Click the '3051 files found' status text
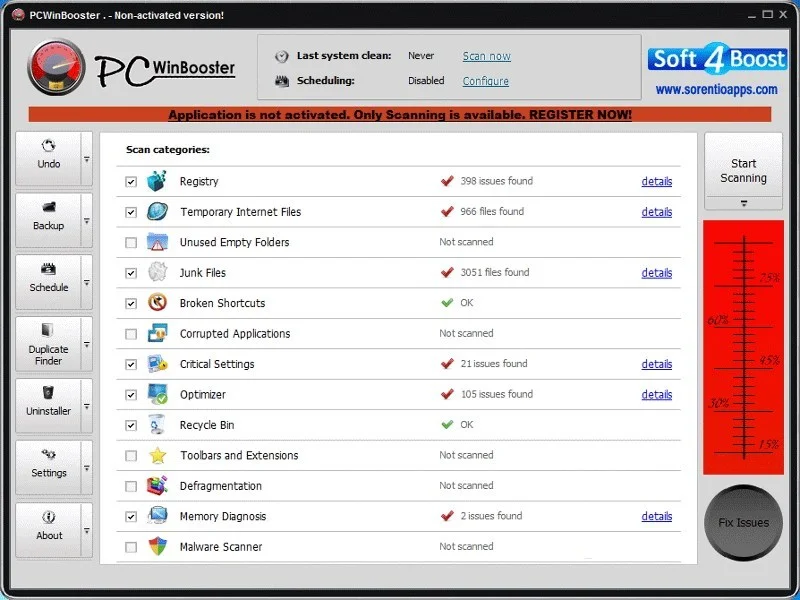 494,272
